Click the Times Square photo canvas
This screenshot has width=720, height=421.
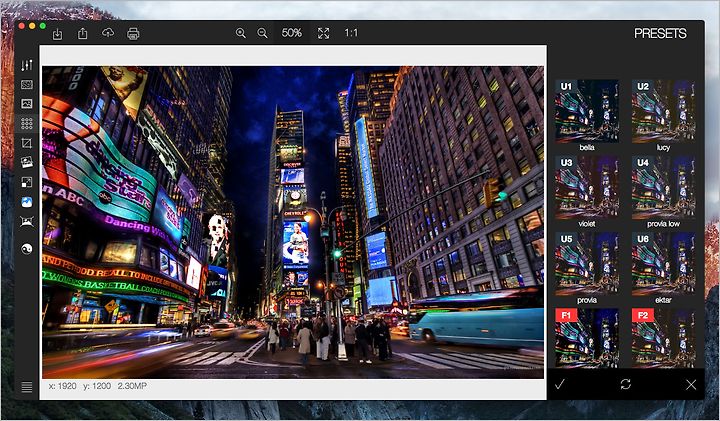pos(293,222)
